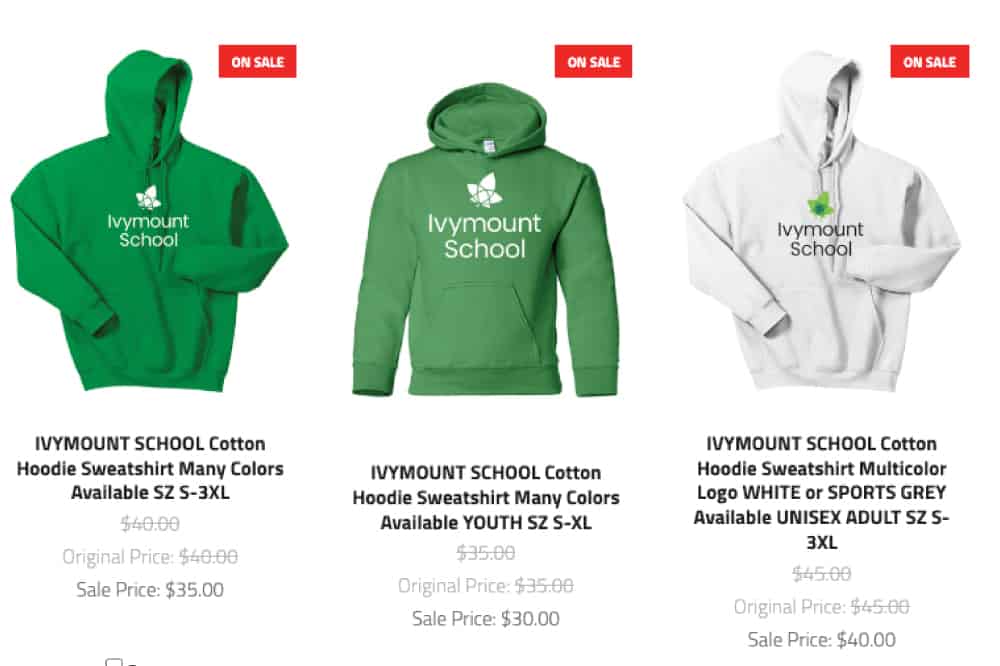Click the Original Price $45.00 line

821,606
